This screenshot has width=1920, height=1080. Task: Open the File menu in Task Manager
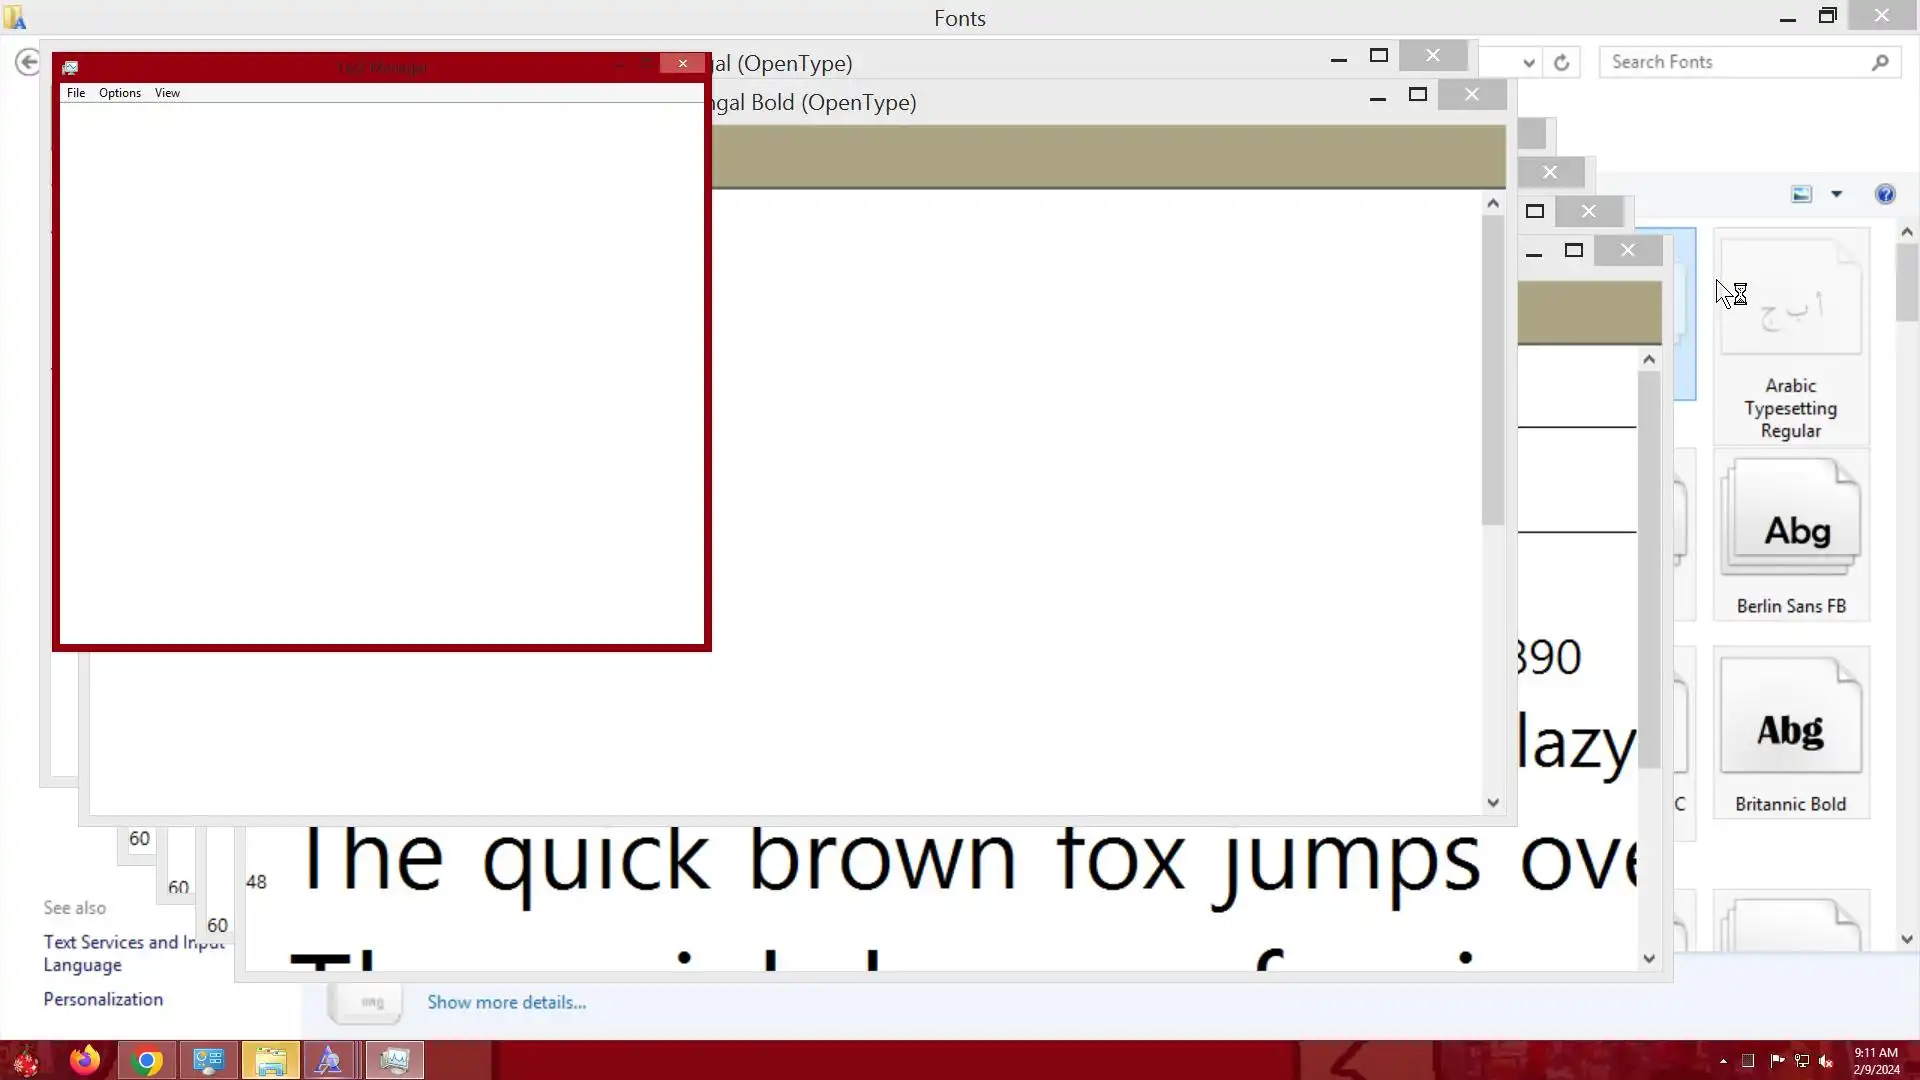(76, 93)
